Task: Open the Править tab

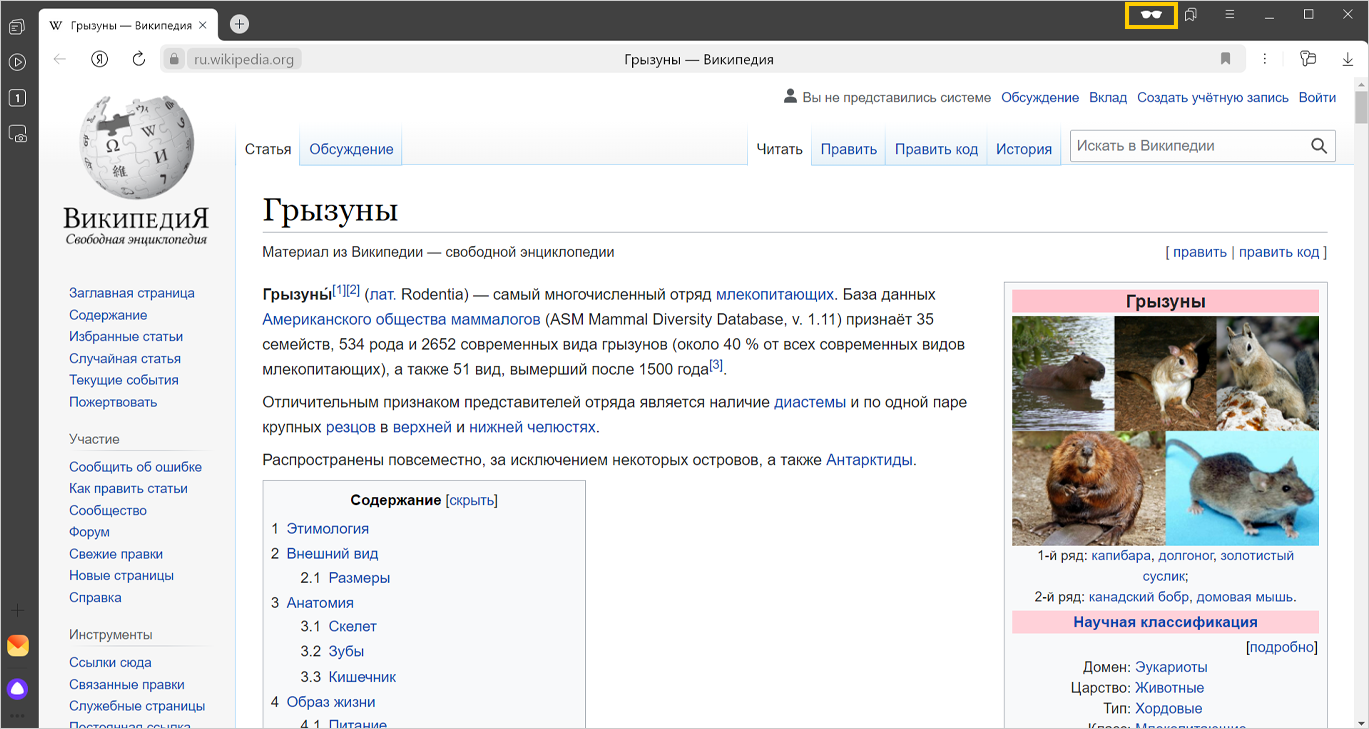Action: pos(848,149)
